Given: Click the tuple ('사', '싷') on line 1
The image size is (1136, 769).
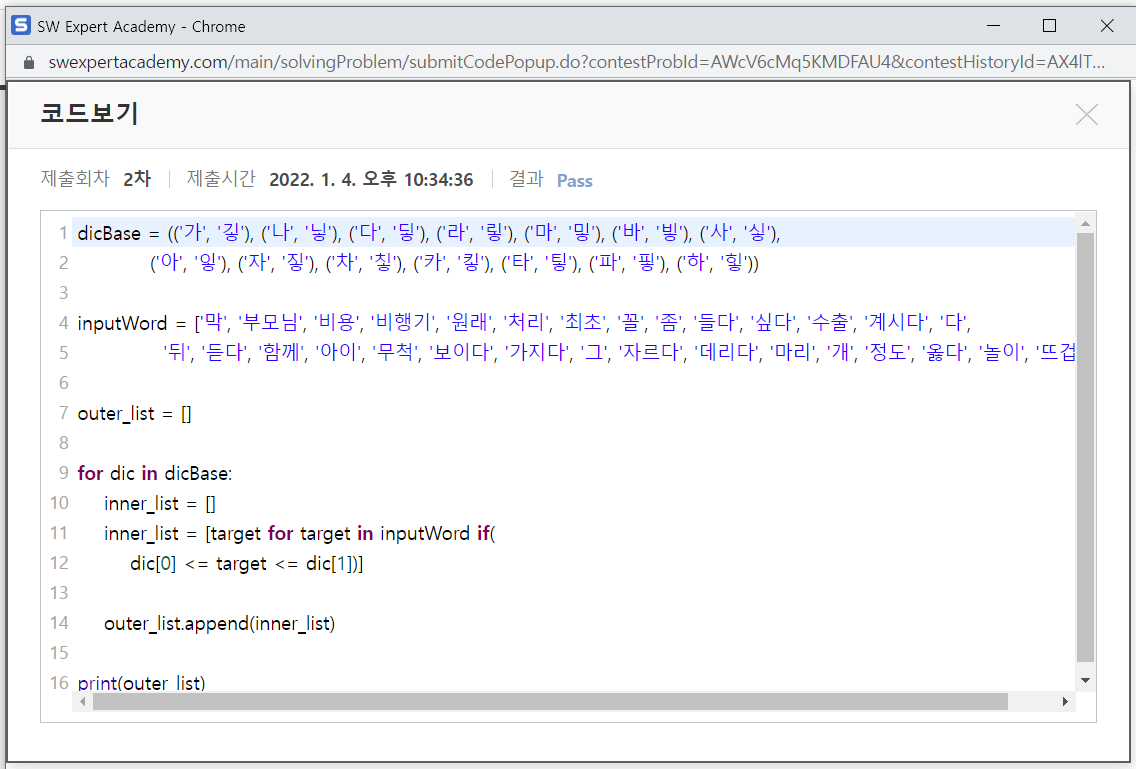Looking at the screenshot, I should [739, 233].
